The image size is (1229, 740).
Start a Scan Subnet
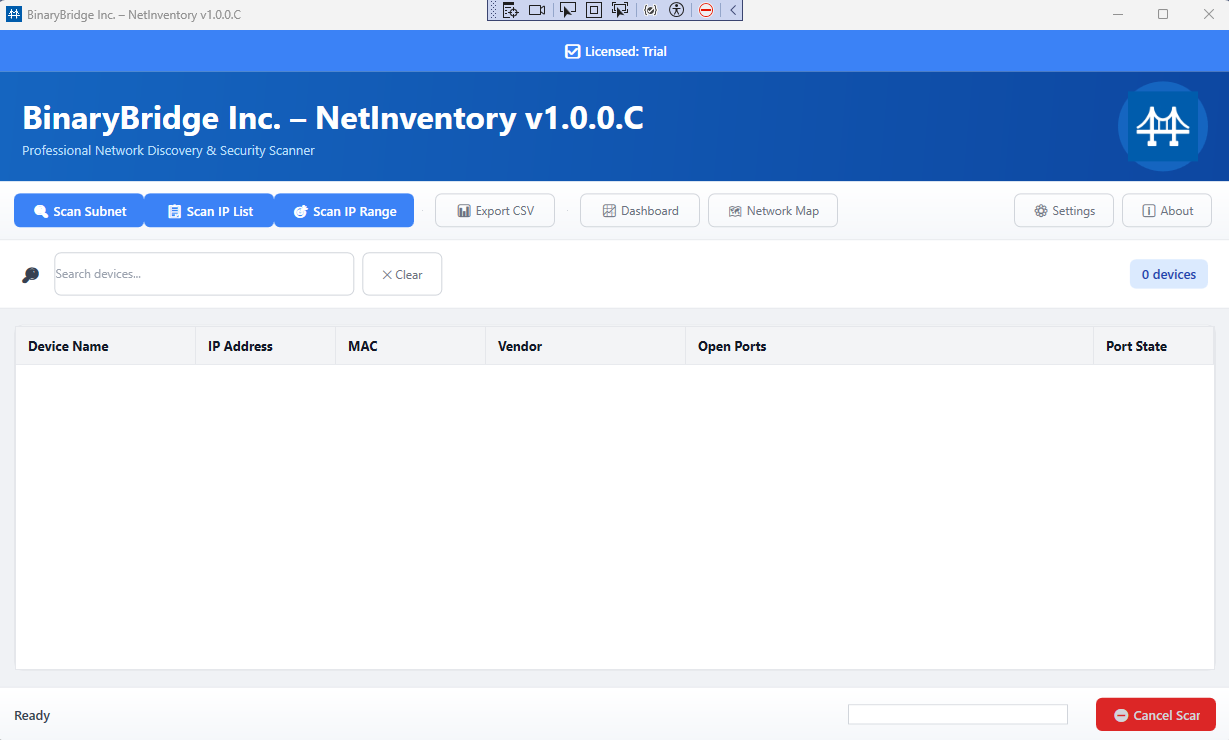(79, 210)
